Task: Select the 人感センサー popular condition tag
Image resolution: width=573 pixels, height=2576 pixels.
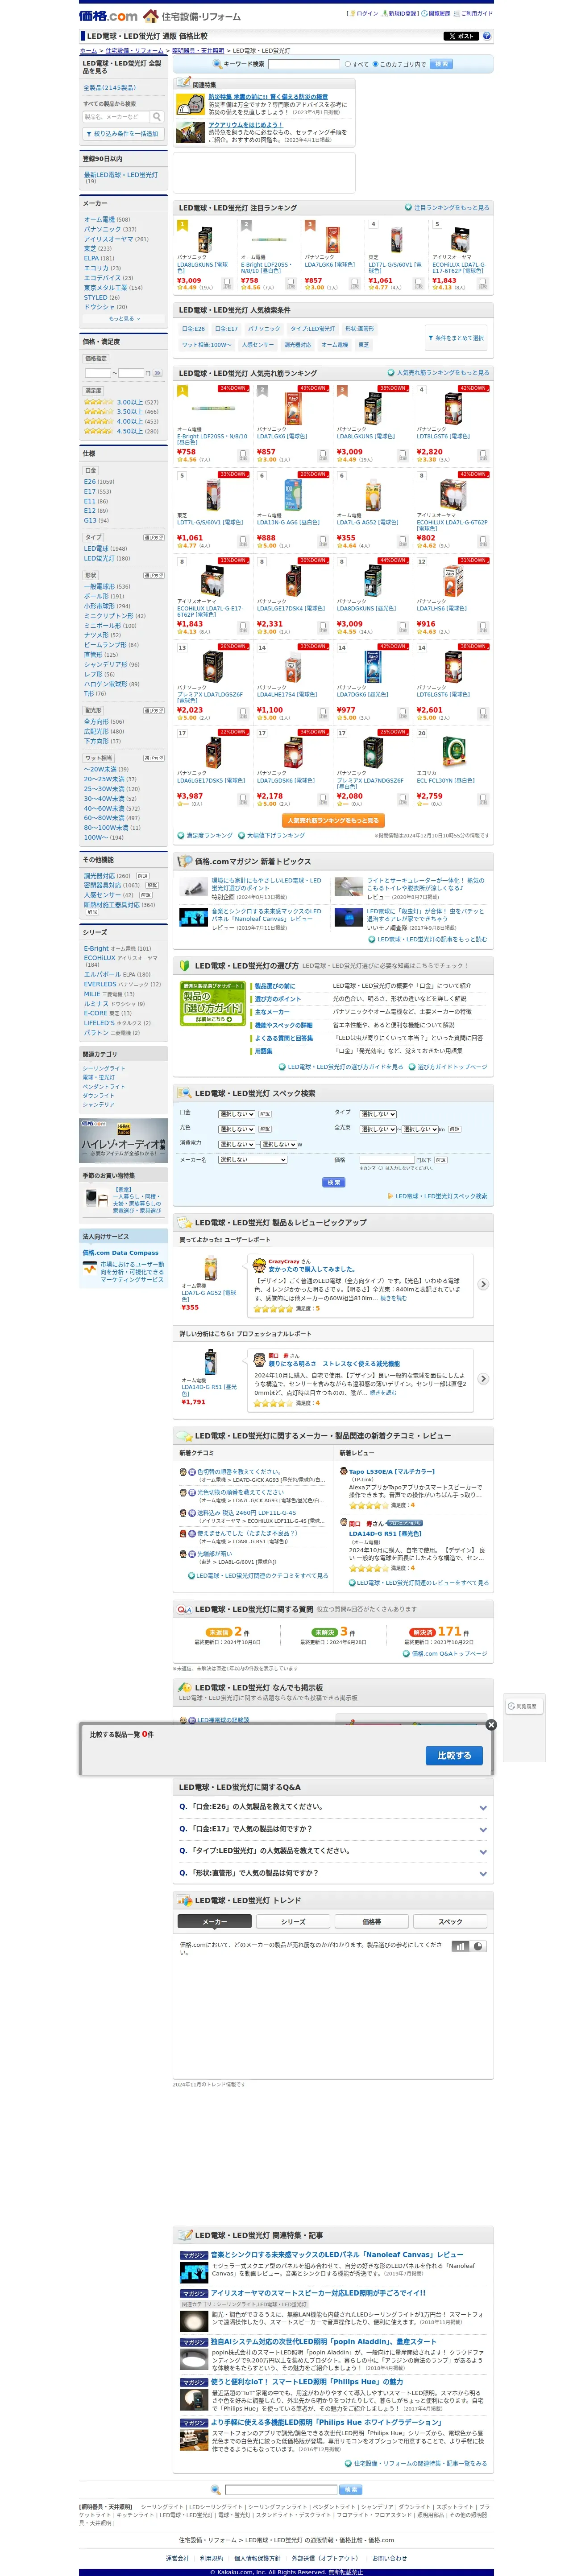Action: point(258,345)
